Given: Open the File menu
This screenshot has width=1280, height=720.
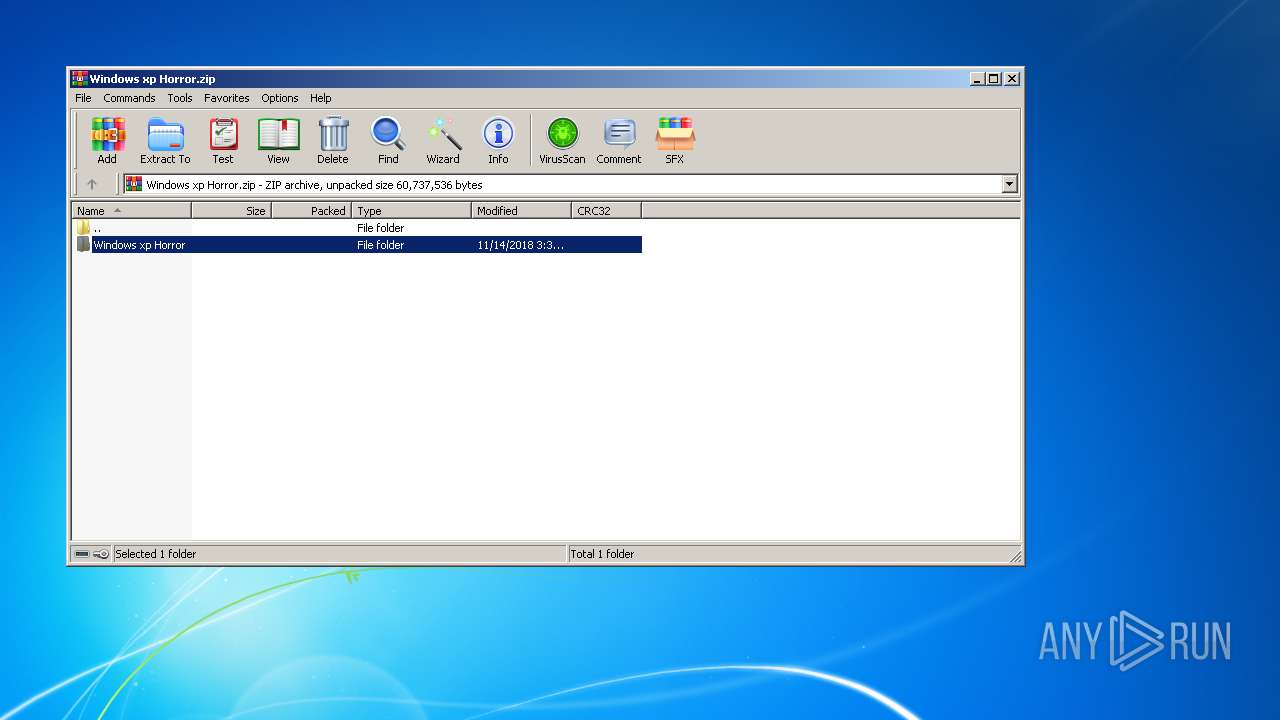Looking at the screenshot, I should click(83, 98).
